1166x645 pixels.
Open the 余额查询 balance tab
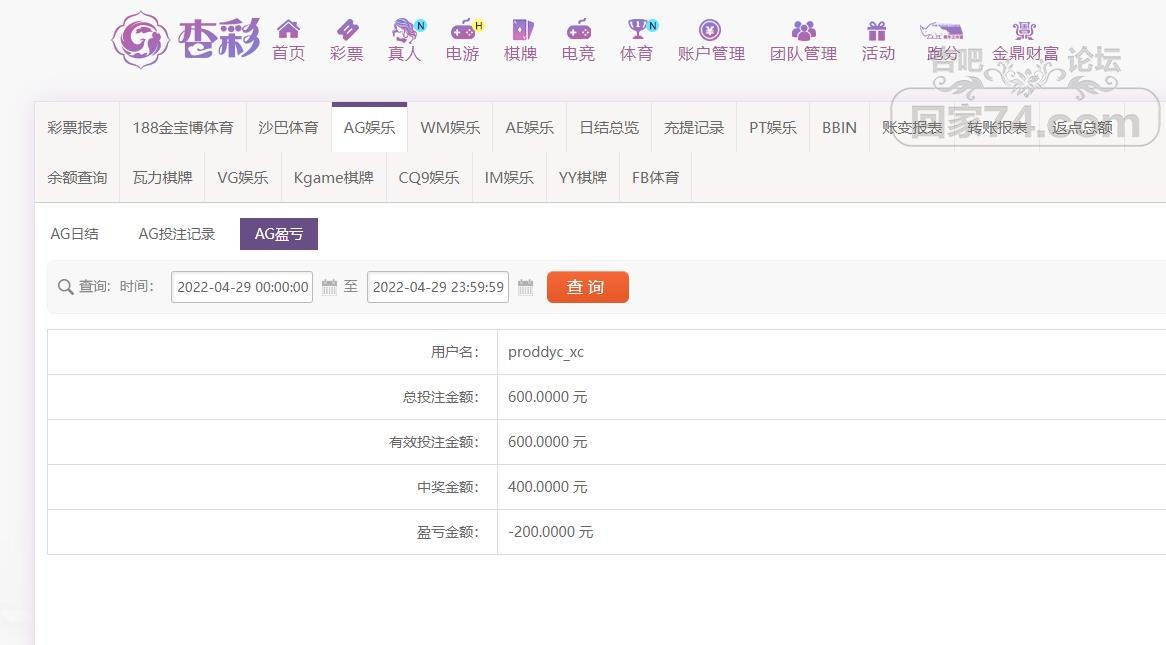pyautogui.click(x=77, y=178)
